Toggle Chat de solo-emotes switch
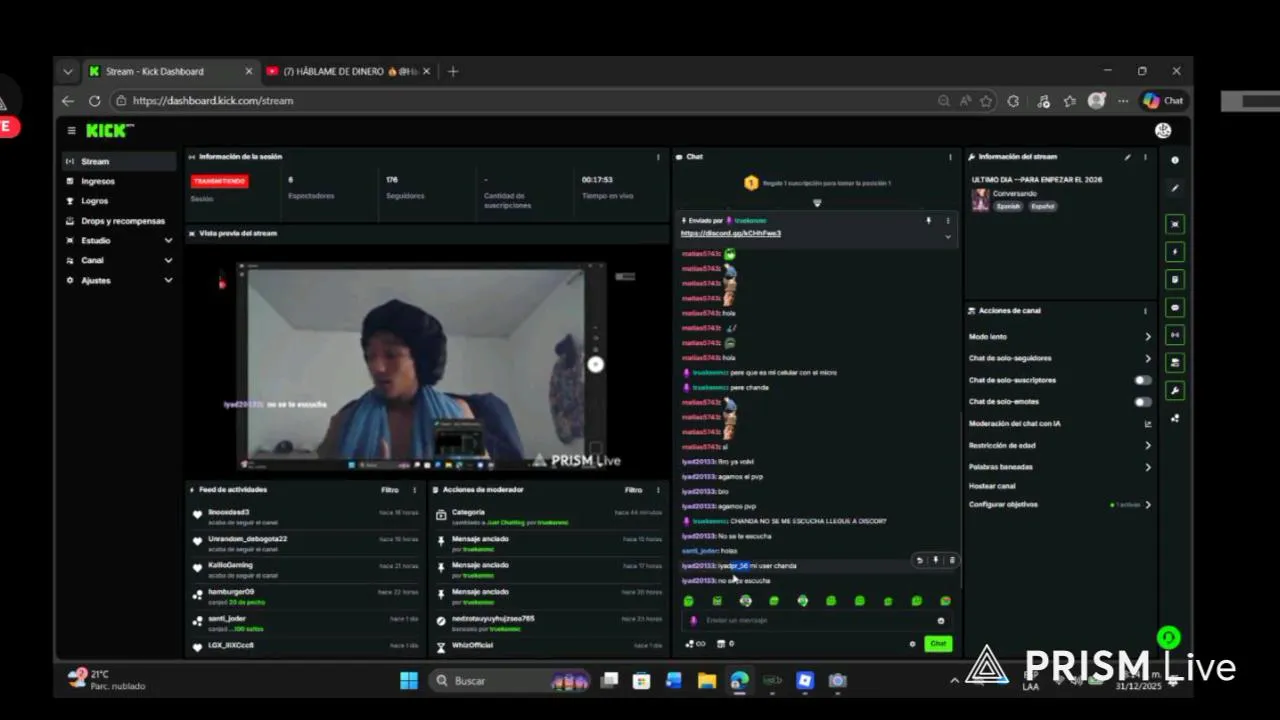 [x=1143, y=402]
